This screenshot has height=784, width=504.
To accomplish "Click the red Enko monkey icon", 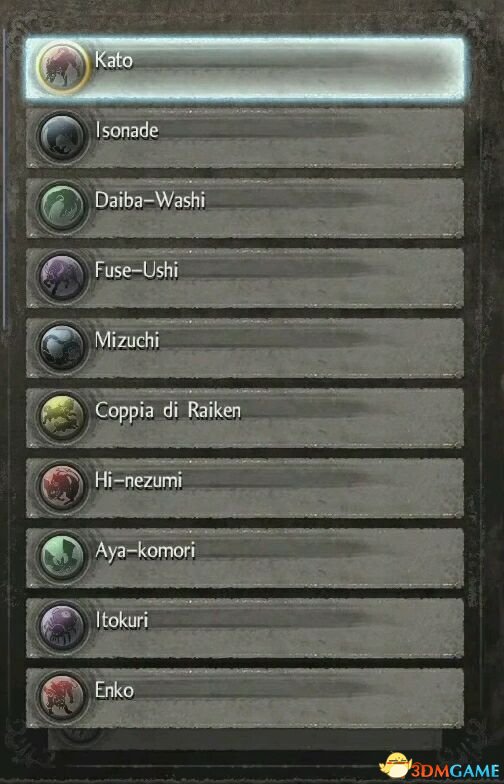I will (62, 697).
